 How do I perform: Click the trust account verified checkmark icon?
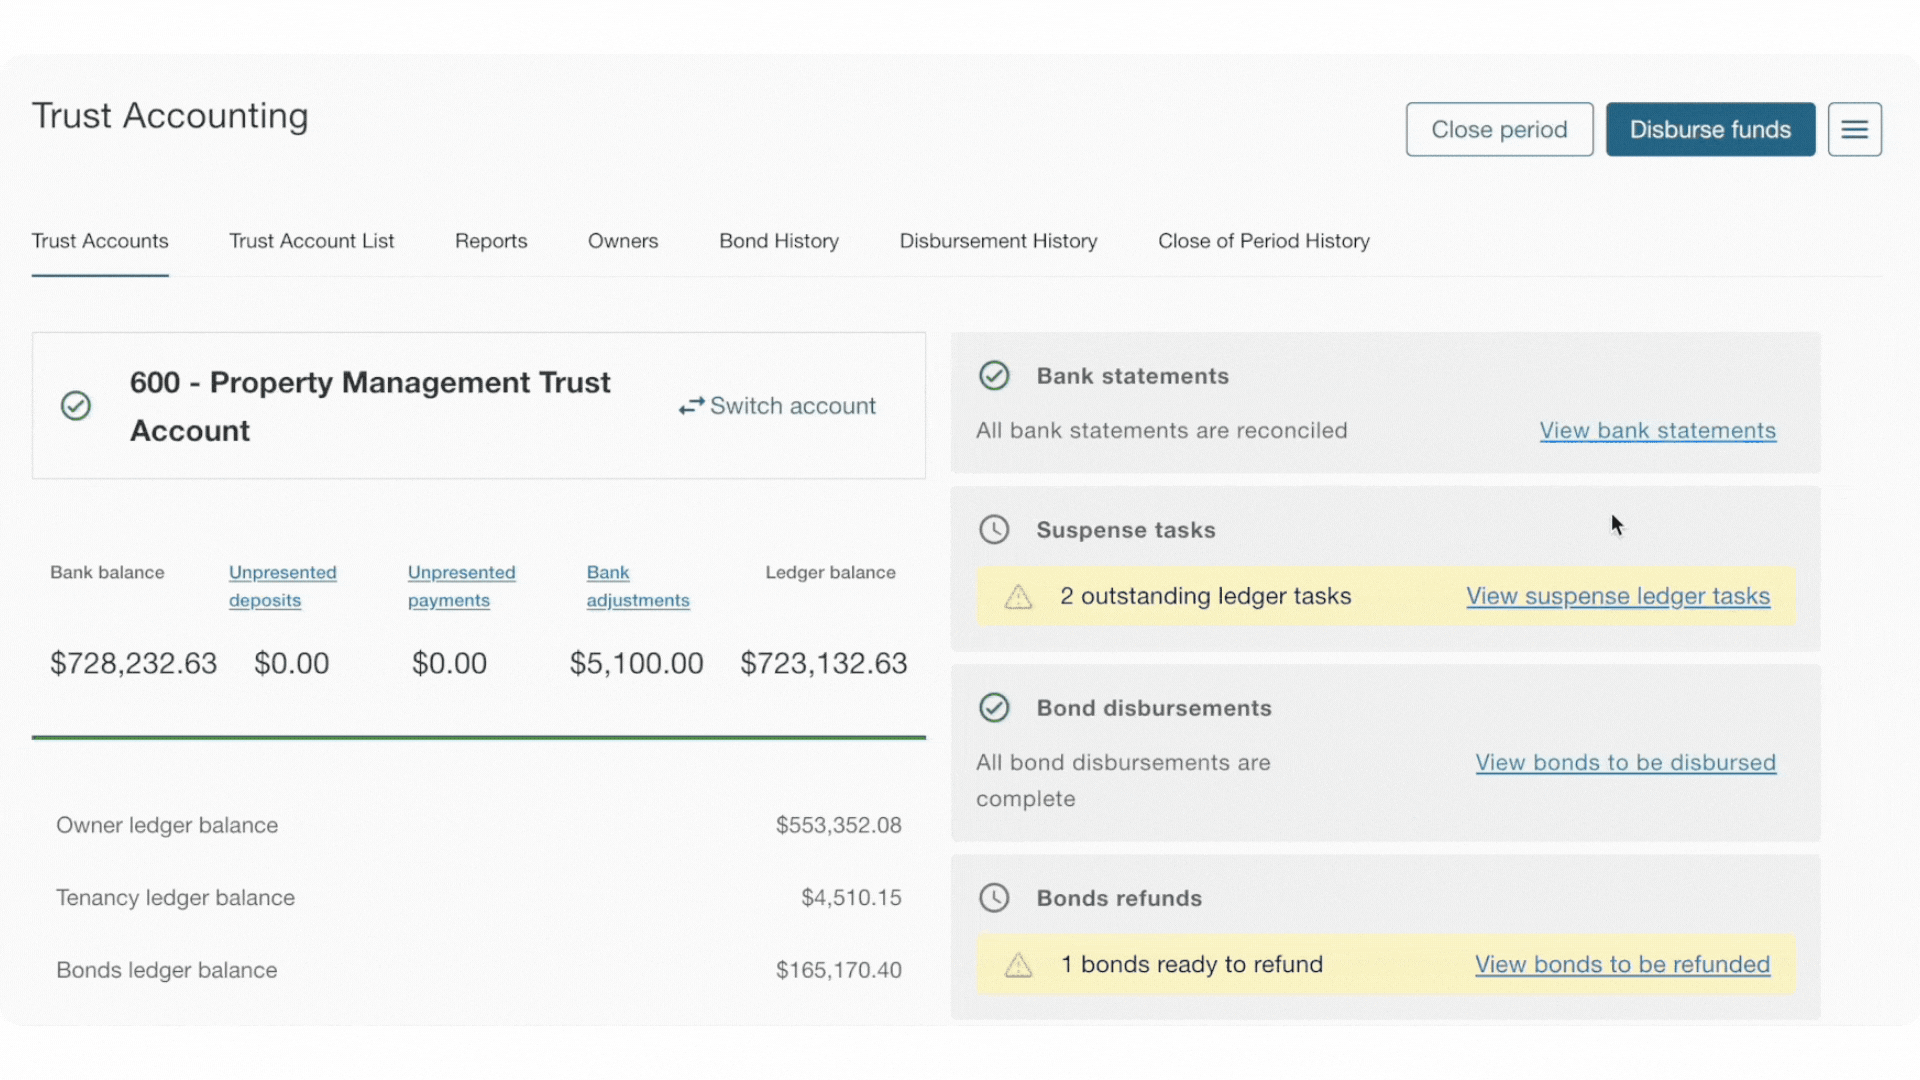[x=76, y=406]
